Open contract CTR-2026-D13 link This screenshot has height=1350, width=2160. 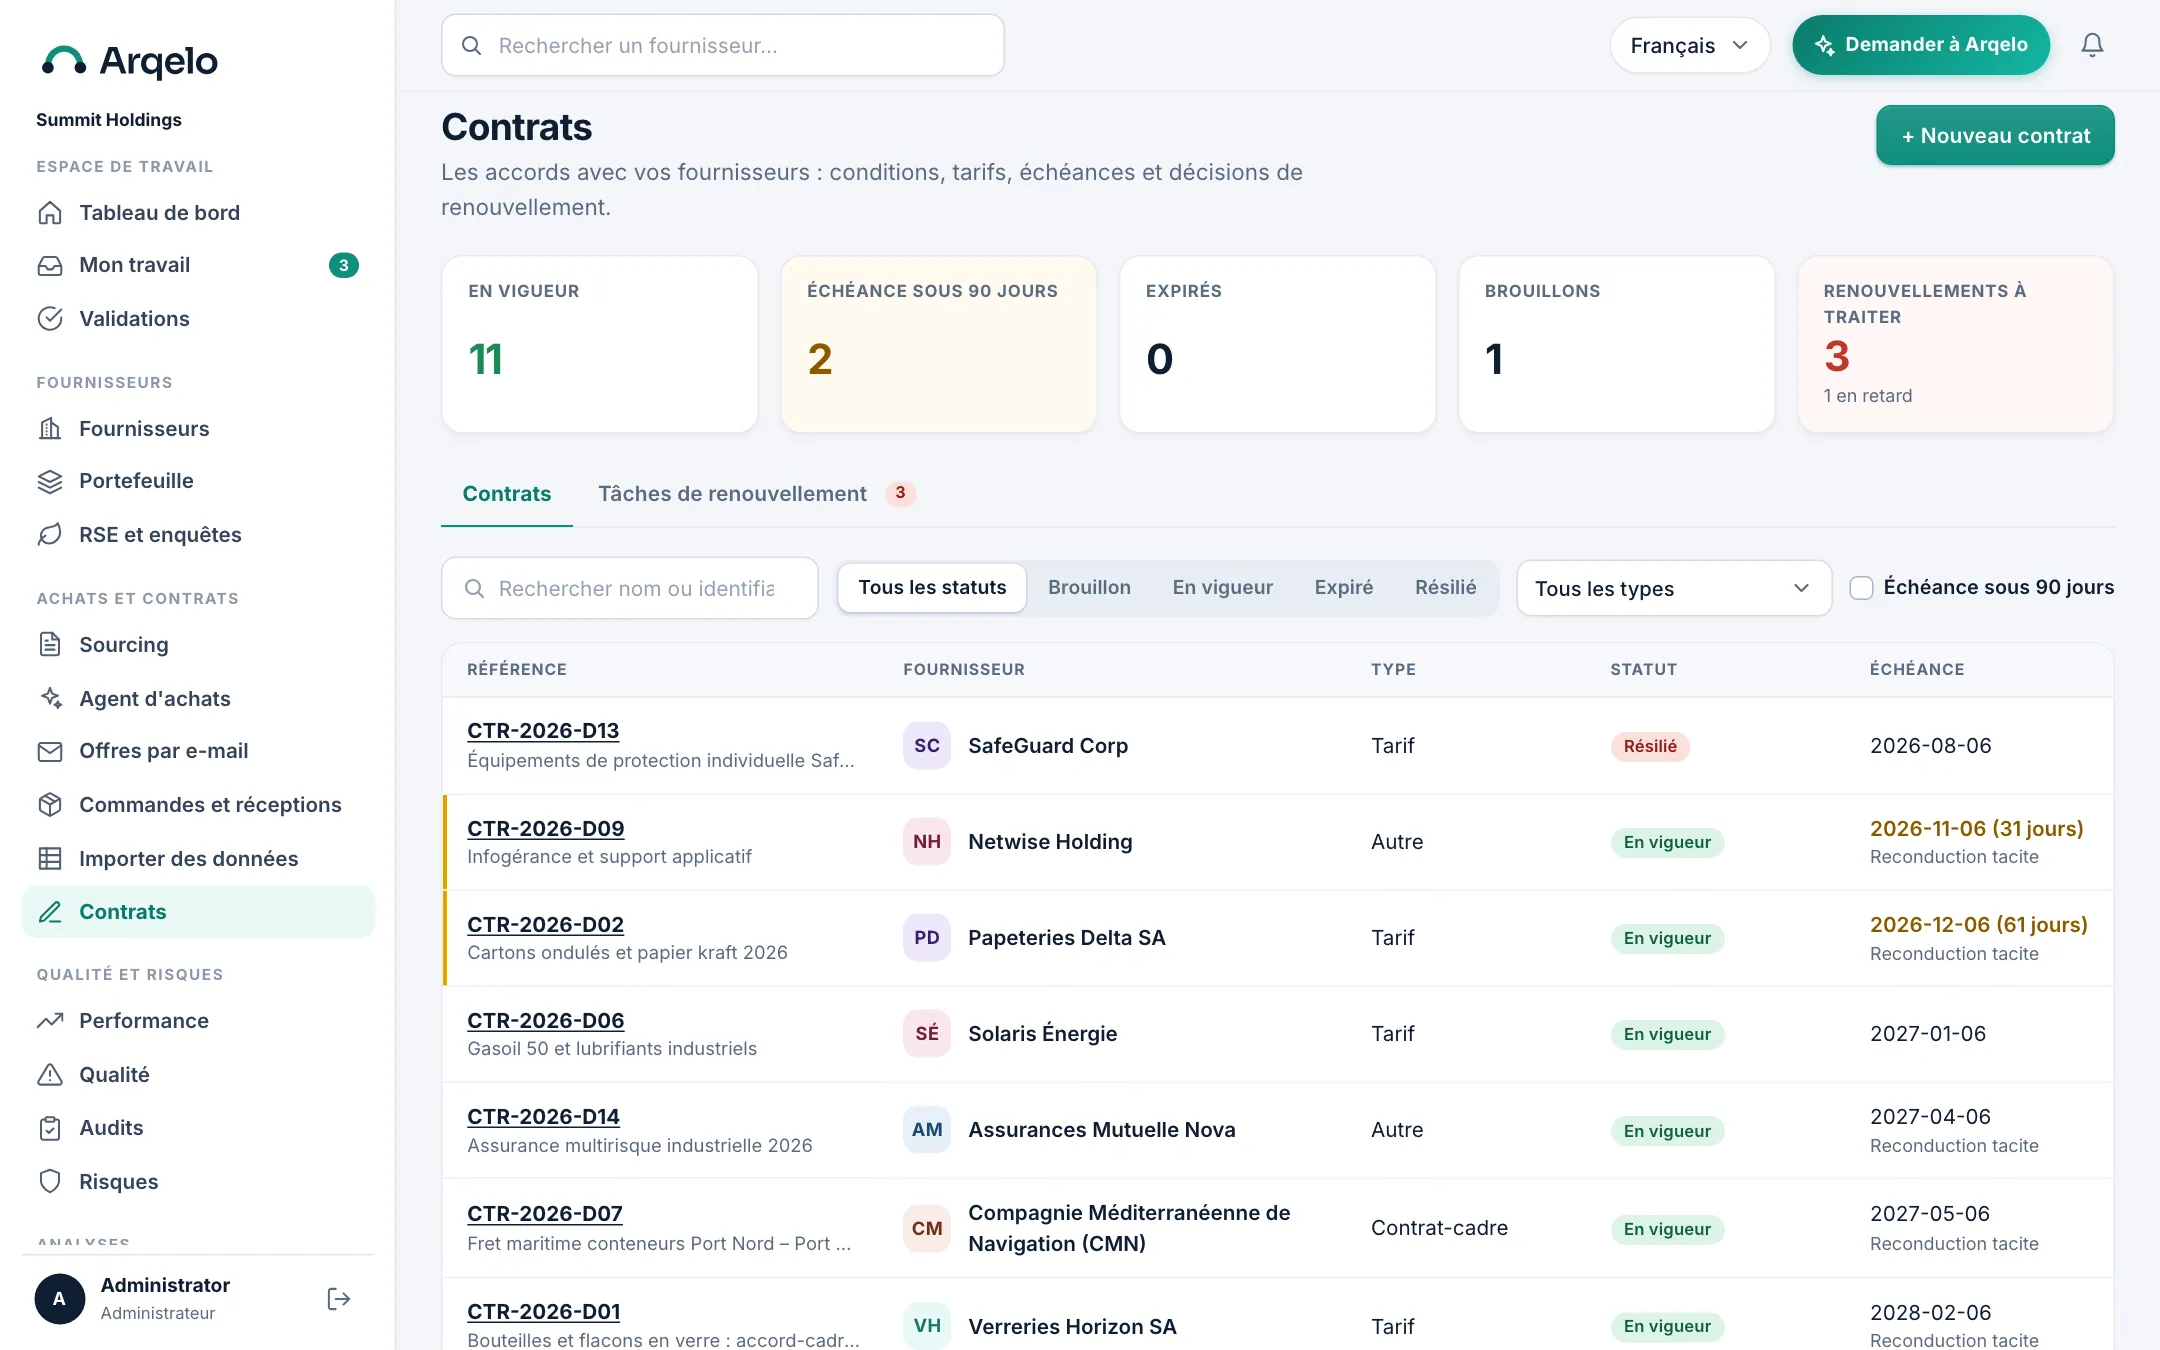click(543, 731)
